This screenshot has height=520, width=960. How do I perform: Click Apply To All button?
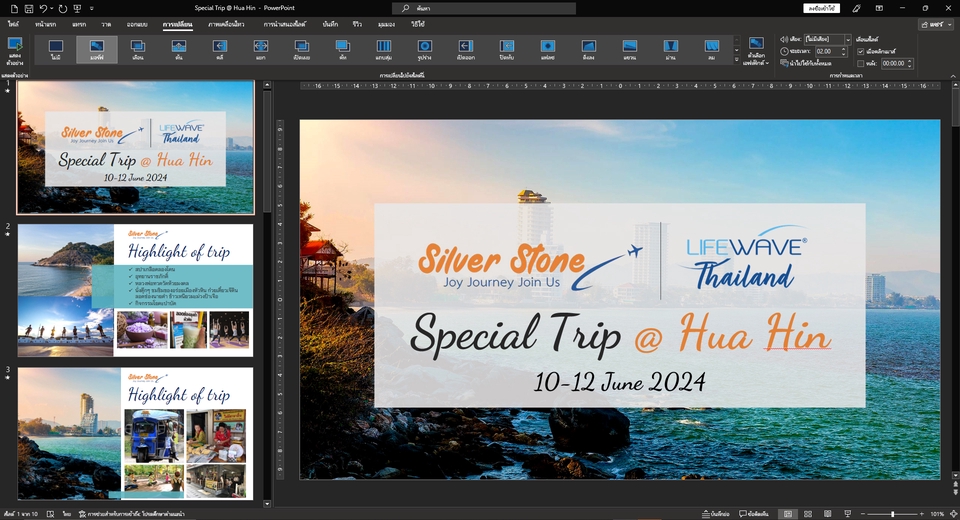(805, 63)
